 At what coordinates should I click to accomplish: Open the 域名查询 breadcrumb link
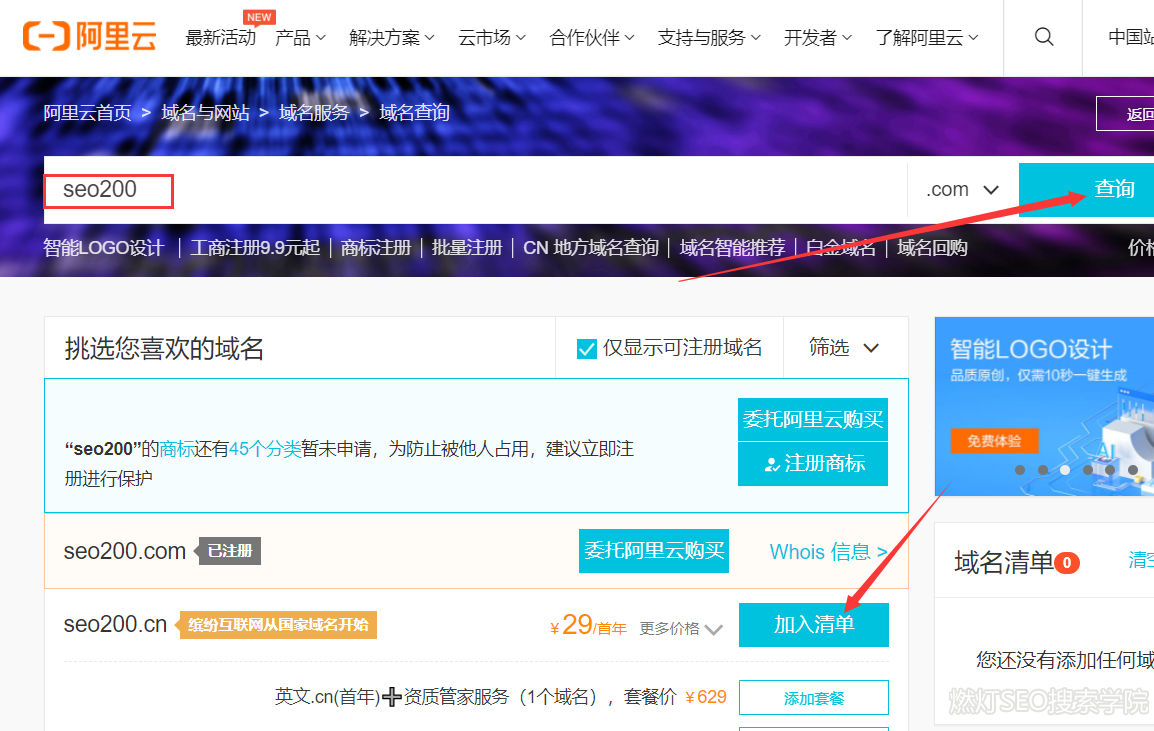[x=414, y=113]
